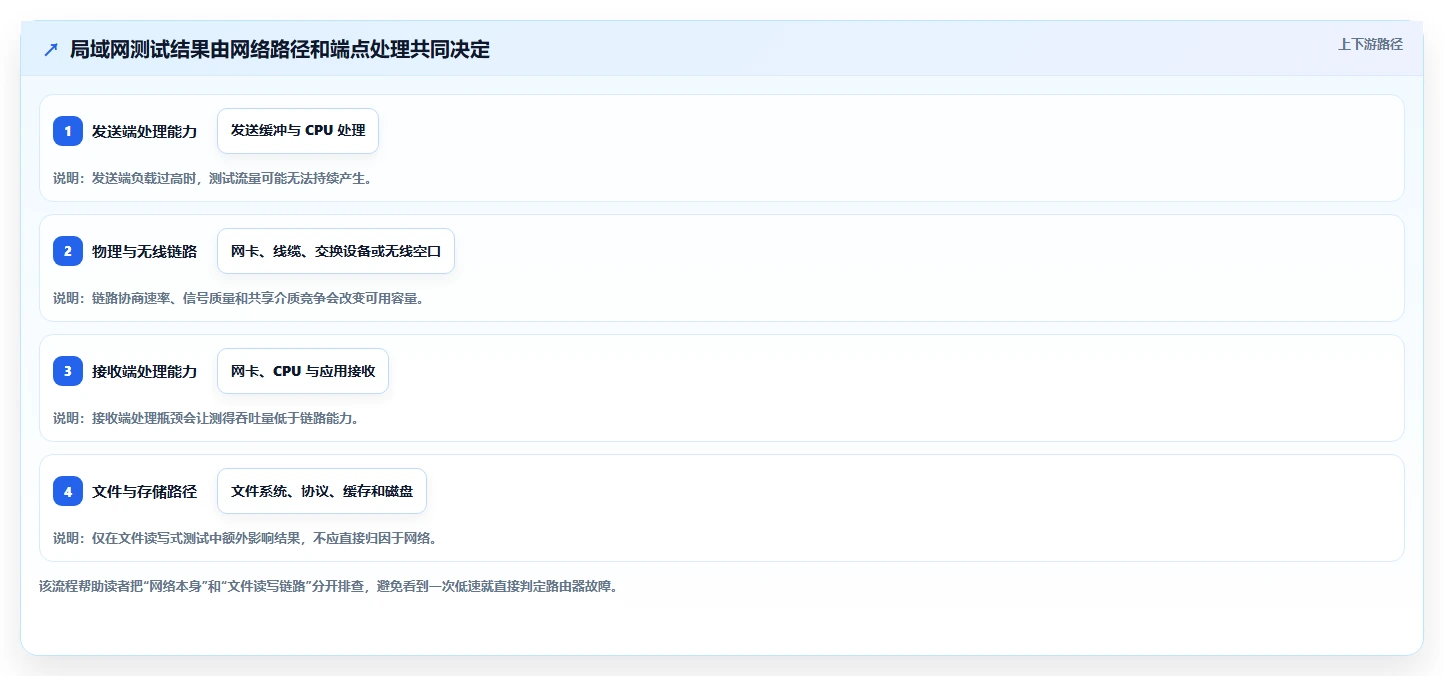Click the footer sentence starting 该流程帮助读者
1444x676 pixels.
328,586
